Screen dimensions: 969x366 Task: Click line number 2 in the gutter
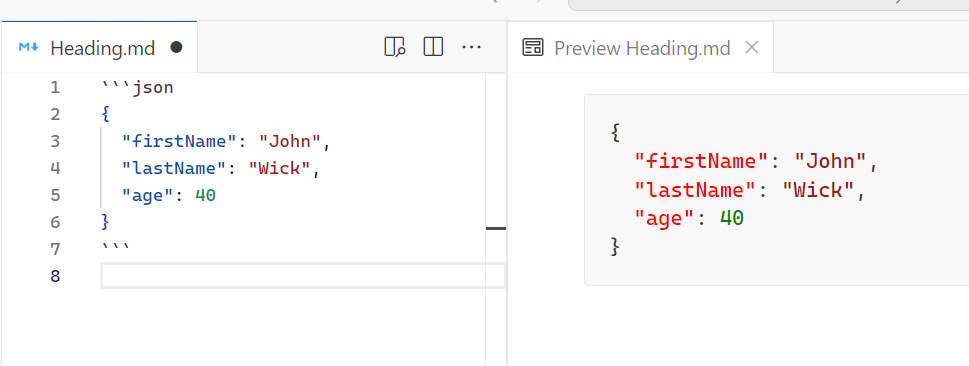point(56,114)
